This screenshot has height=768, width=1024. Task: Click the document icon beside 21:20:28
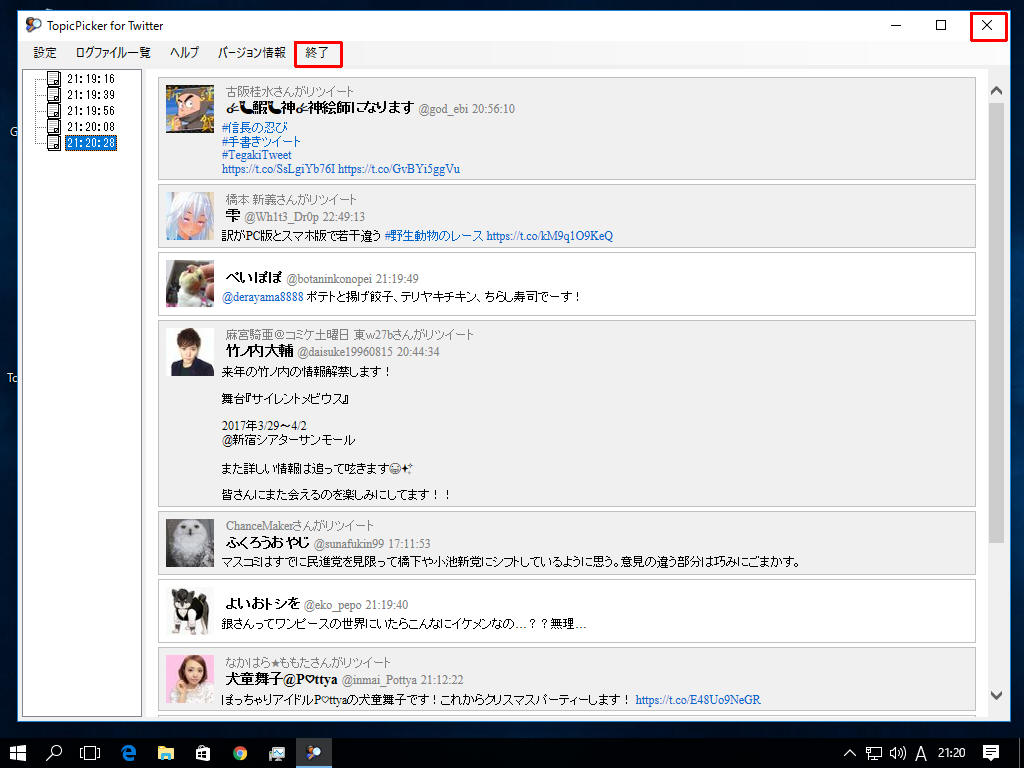point(54,142)
